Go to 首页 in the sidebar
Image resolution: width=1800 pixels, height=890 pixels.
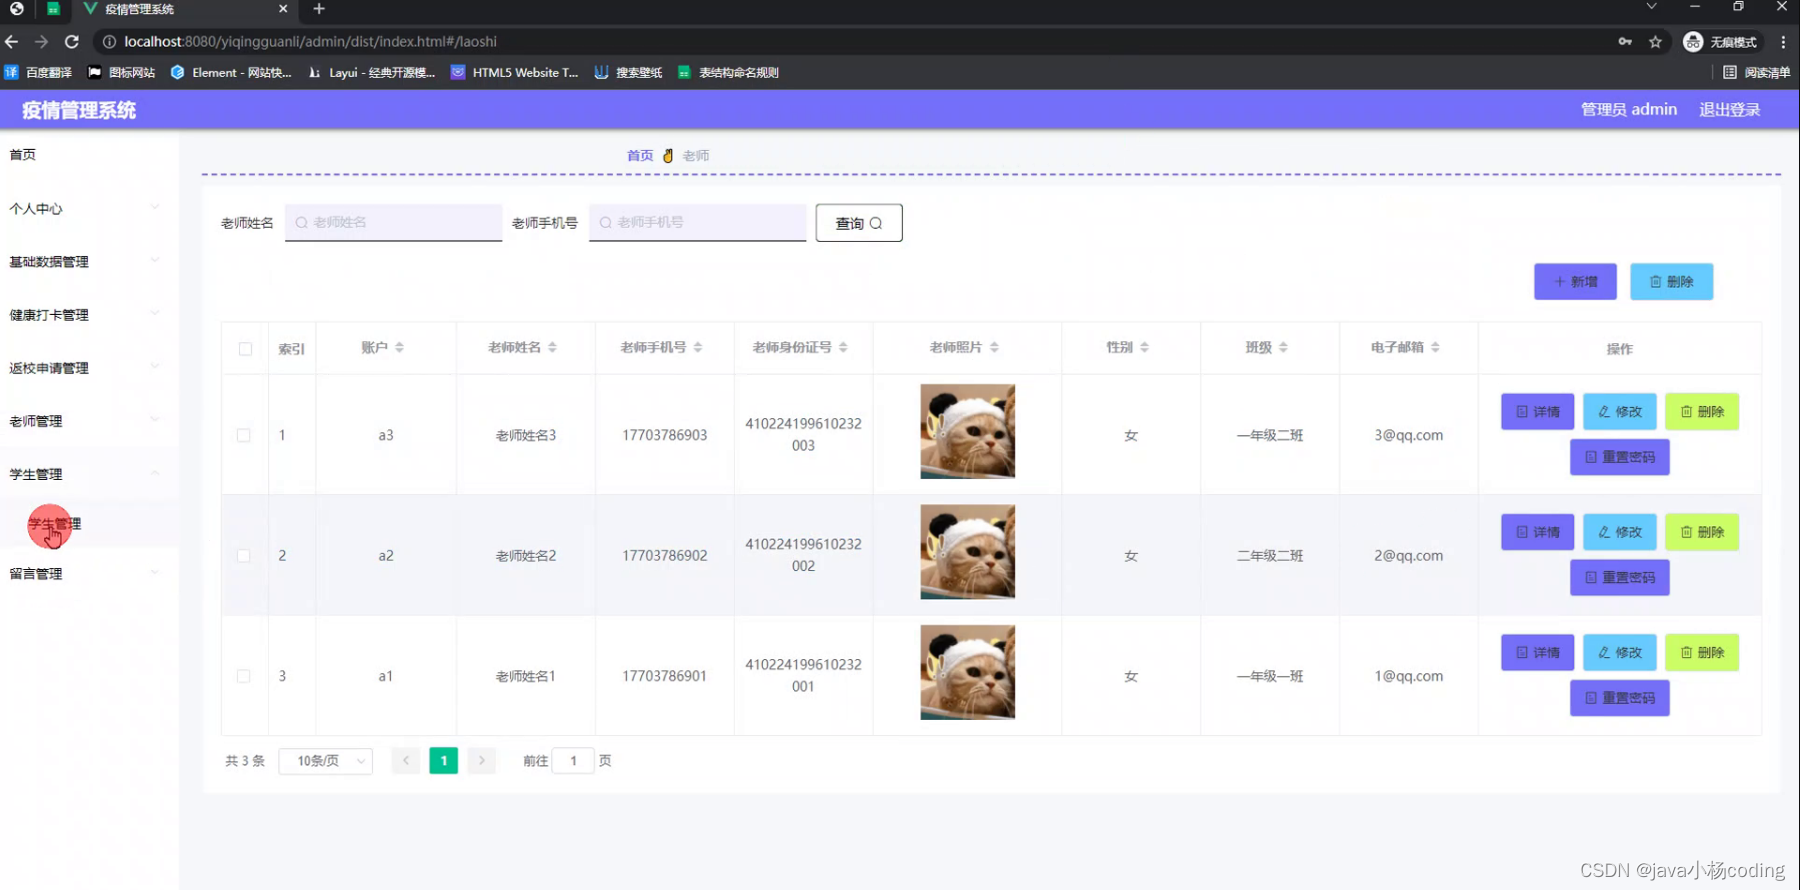point(23,155)
